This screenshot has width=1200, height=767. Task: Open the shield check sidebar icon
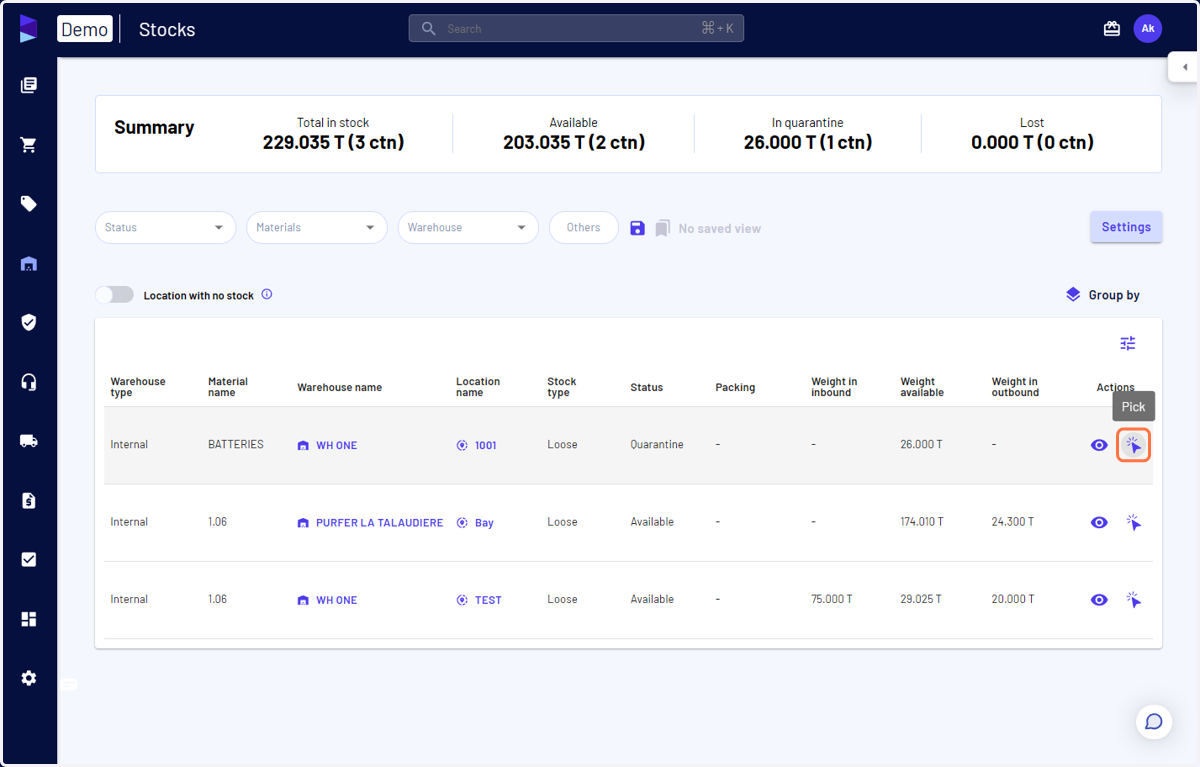click(x=28, y=322)
